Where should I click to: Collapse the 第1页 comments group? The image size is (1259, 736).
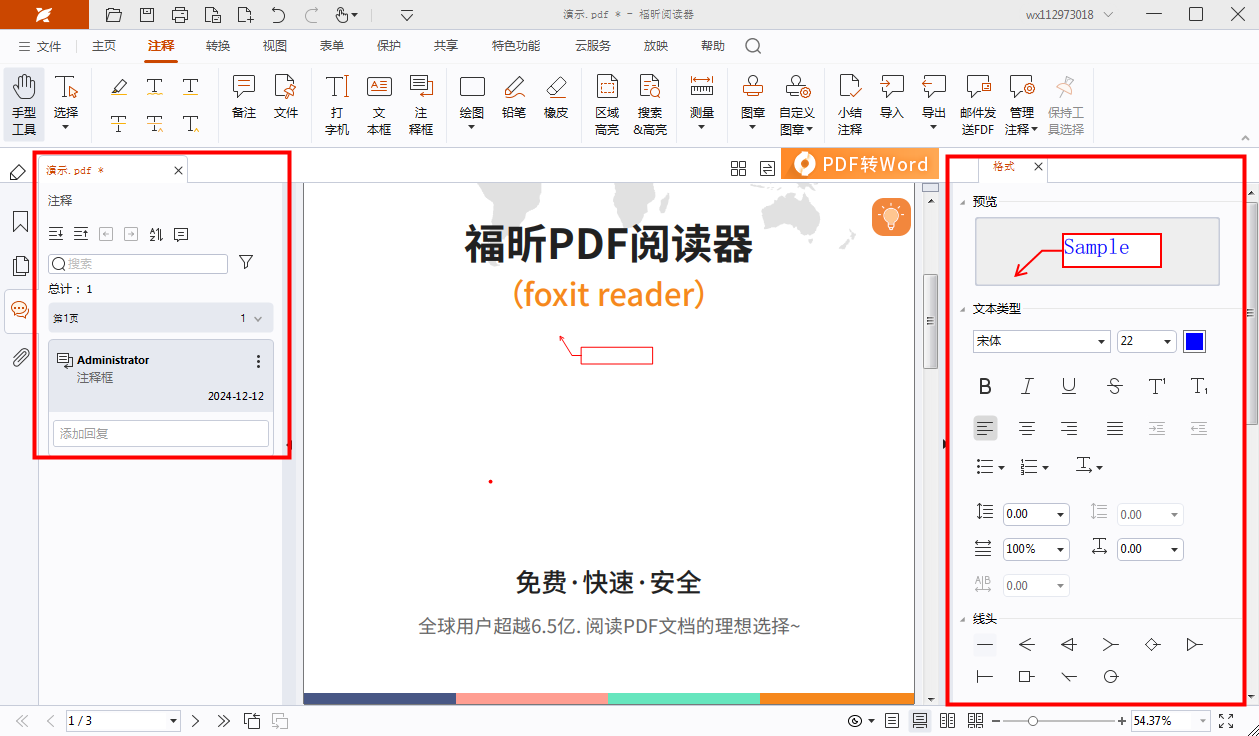tap(258, 319)
